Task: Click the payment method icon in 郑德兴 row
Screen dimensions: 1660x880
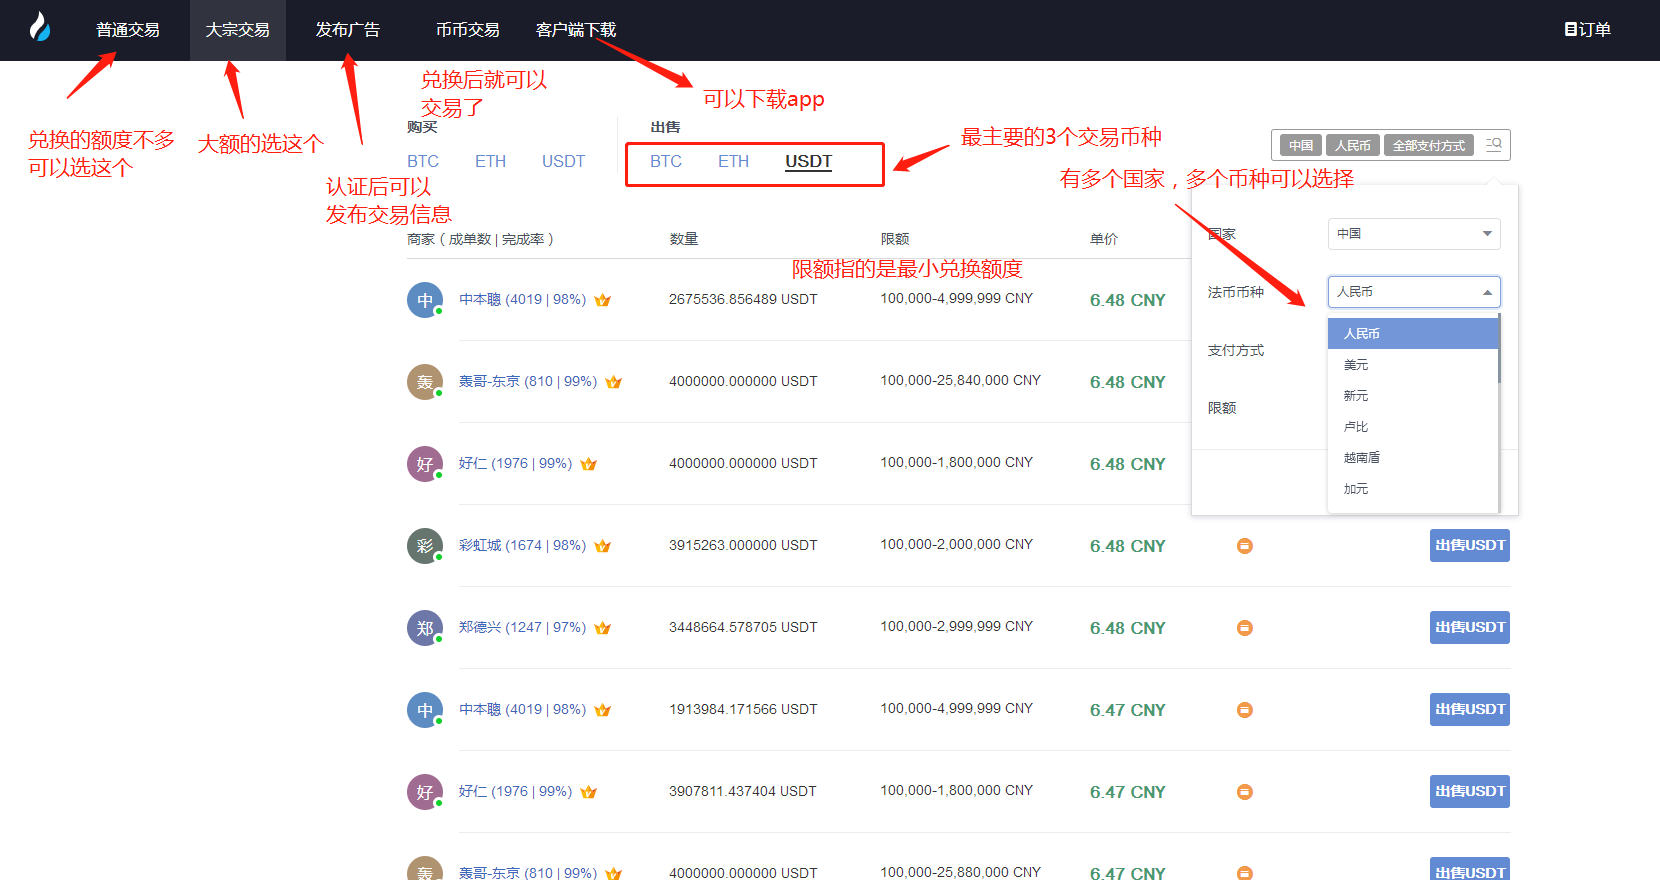Action: pos(1245,628)
